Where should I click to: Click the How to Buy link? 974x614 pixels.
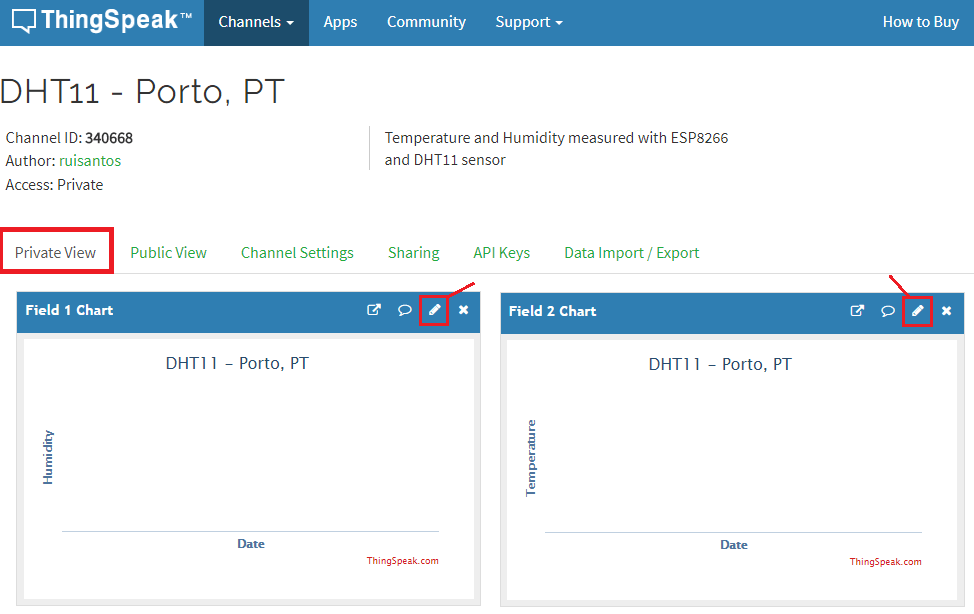click(920, 22)
